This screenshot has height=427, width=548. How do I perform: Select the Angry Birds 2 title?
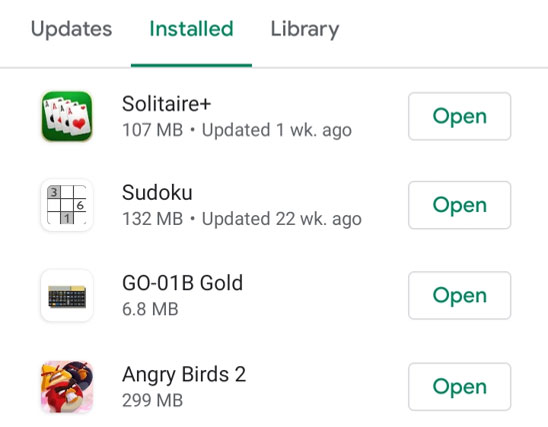(184, 375)
